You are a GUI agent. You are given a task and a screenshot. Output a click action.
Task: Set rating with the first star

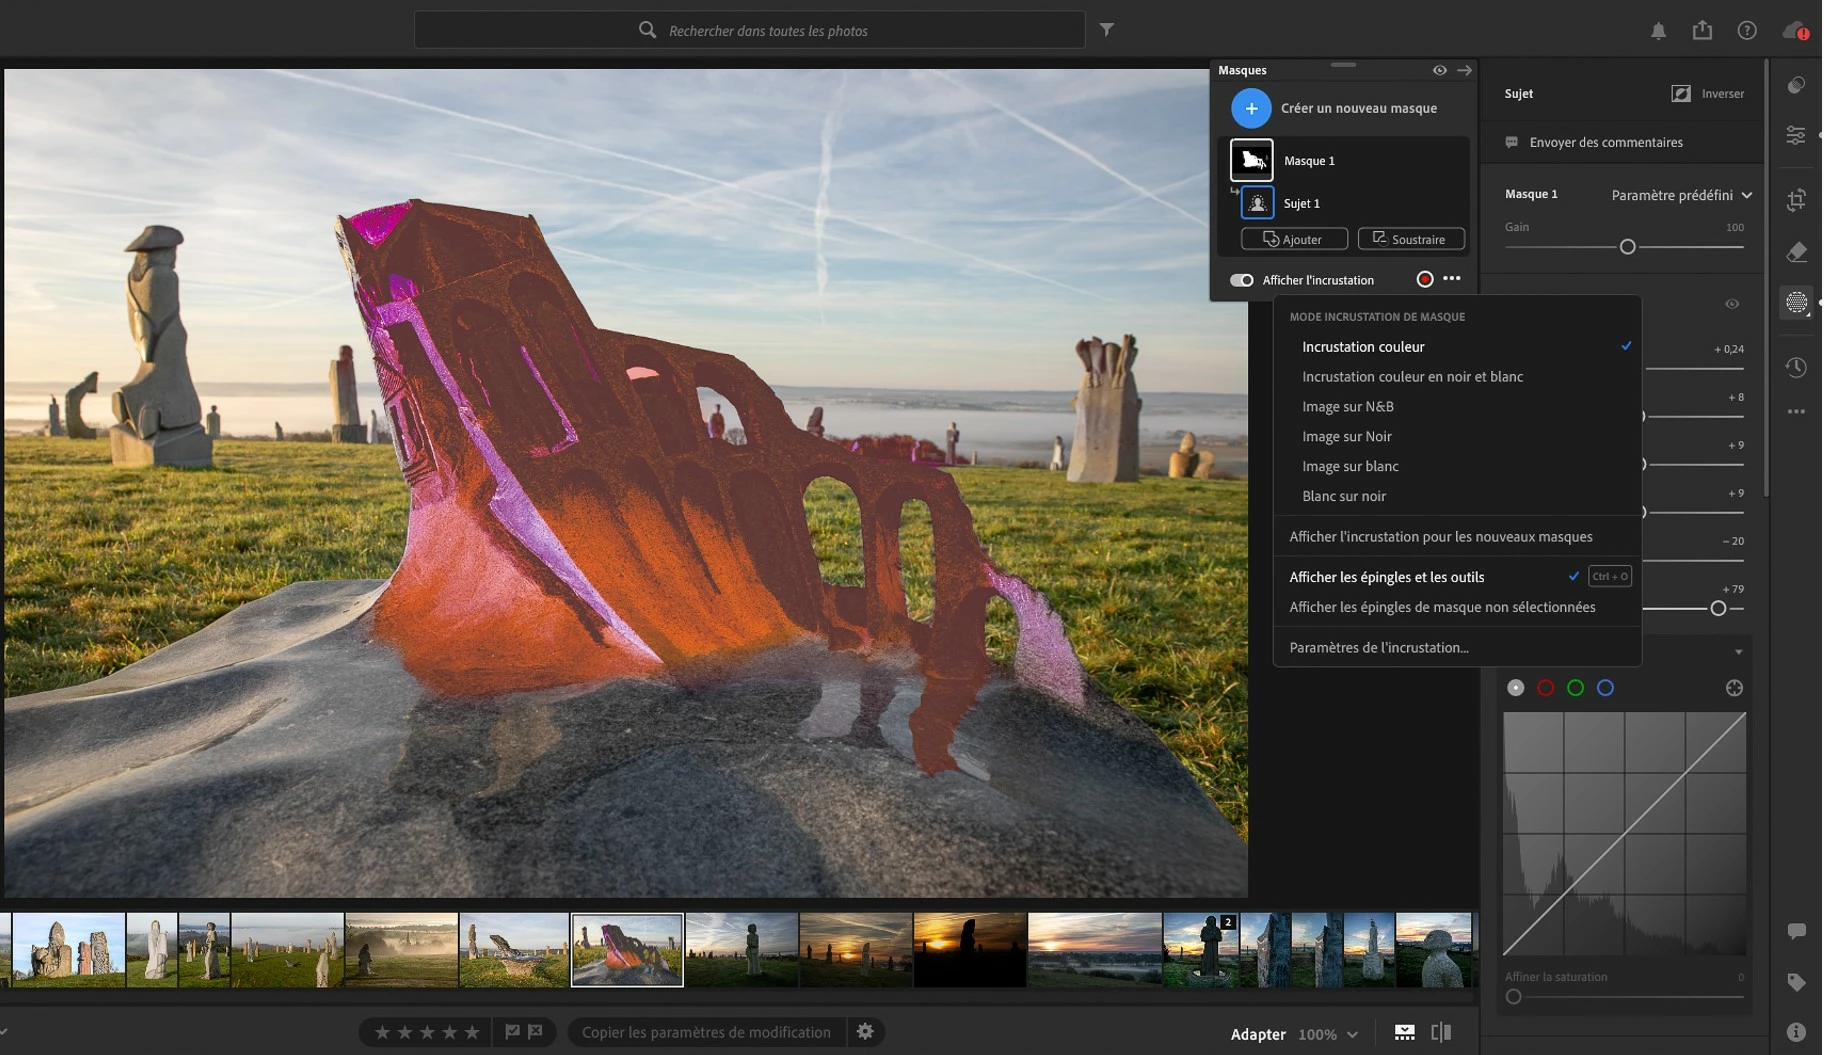[x=382, y=1032]
